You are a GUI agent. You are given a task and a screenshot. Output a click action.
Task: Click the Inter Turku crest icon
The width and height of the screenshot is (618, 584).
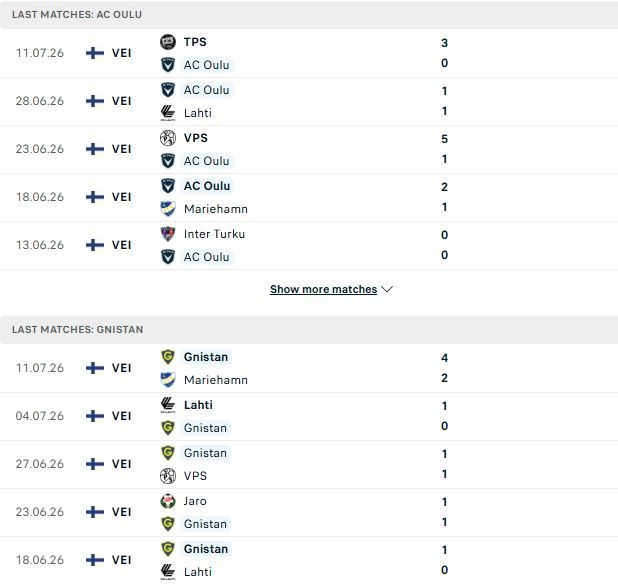(x=168, y=234)
